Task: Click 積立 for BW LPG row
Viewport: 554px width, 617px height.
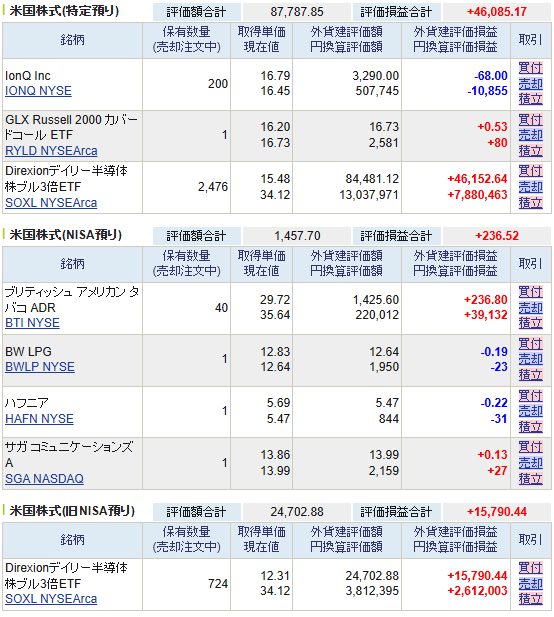Action: click(x=530, y=375)
